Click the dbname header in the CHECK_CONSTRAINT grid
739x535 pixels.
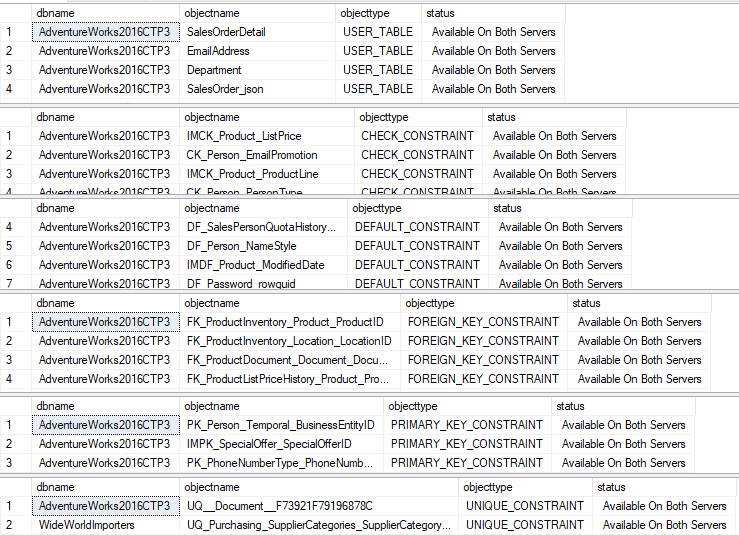[106, 117]
